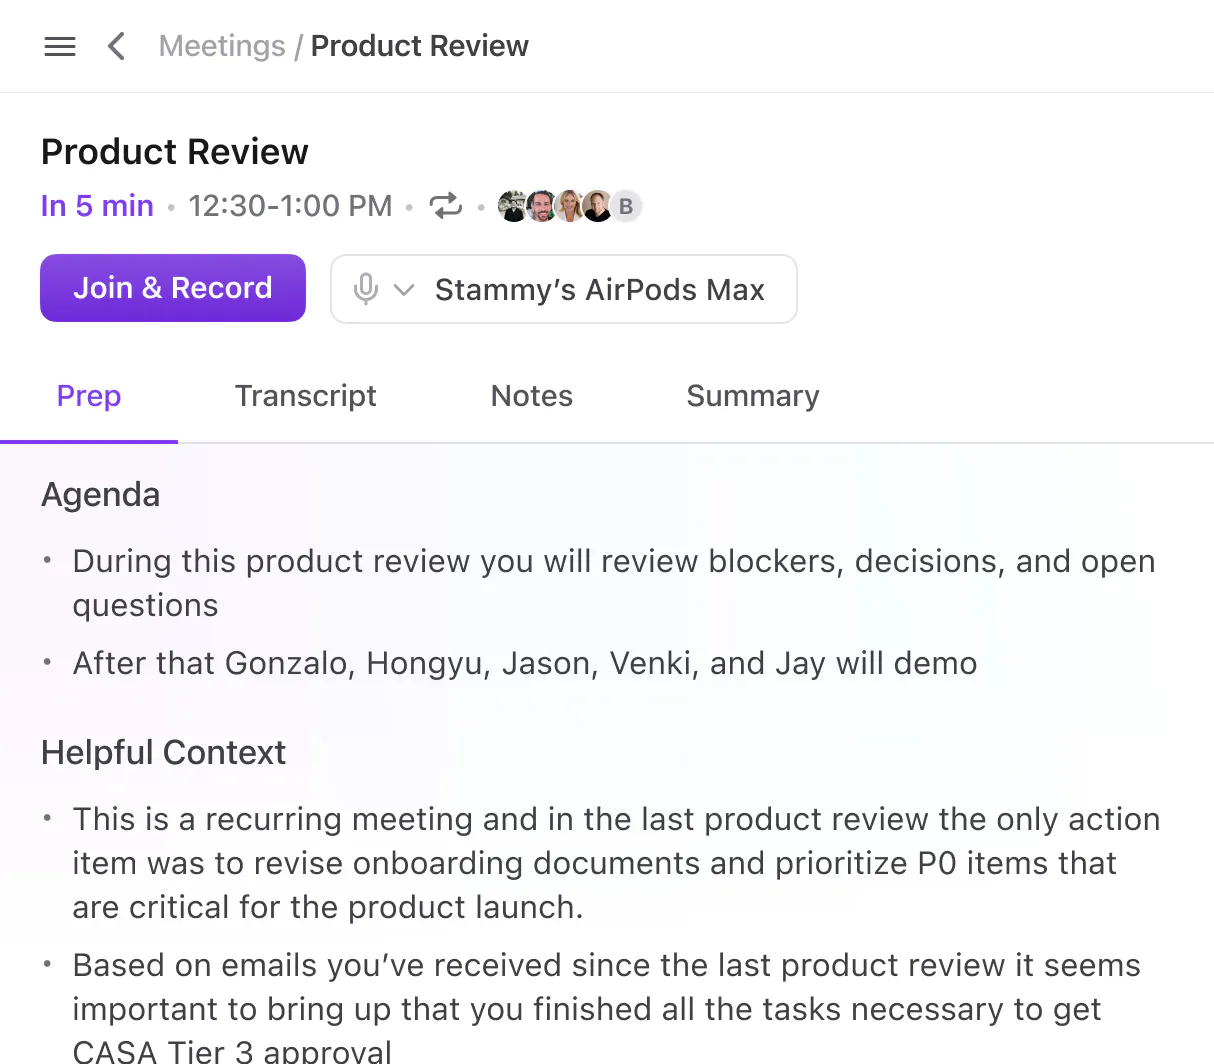Click the bearded man's attendee avatar
The height and width of the screenshot is (1064, 1214).
[541, 206]
